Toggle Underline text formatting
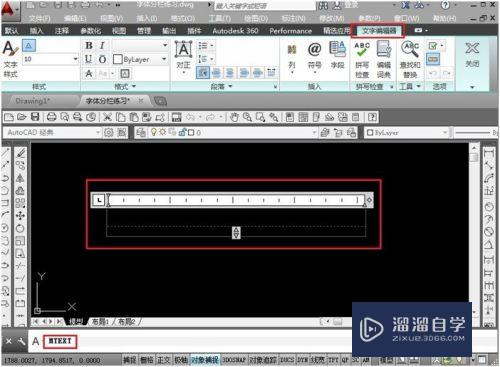The width and height of the screenshot is (500, 367). (x=89, y=59)
